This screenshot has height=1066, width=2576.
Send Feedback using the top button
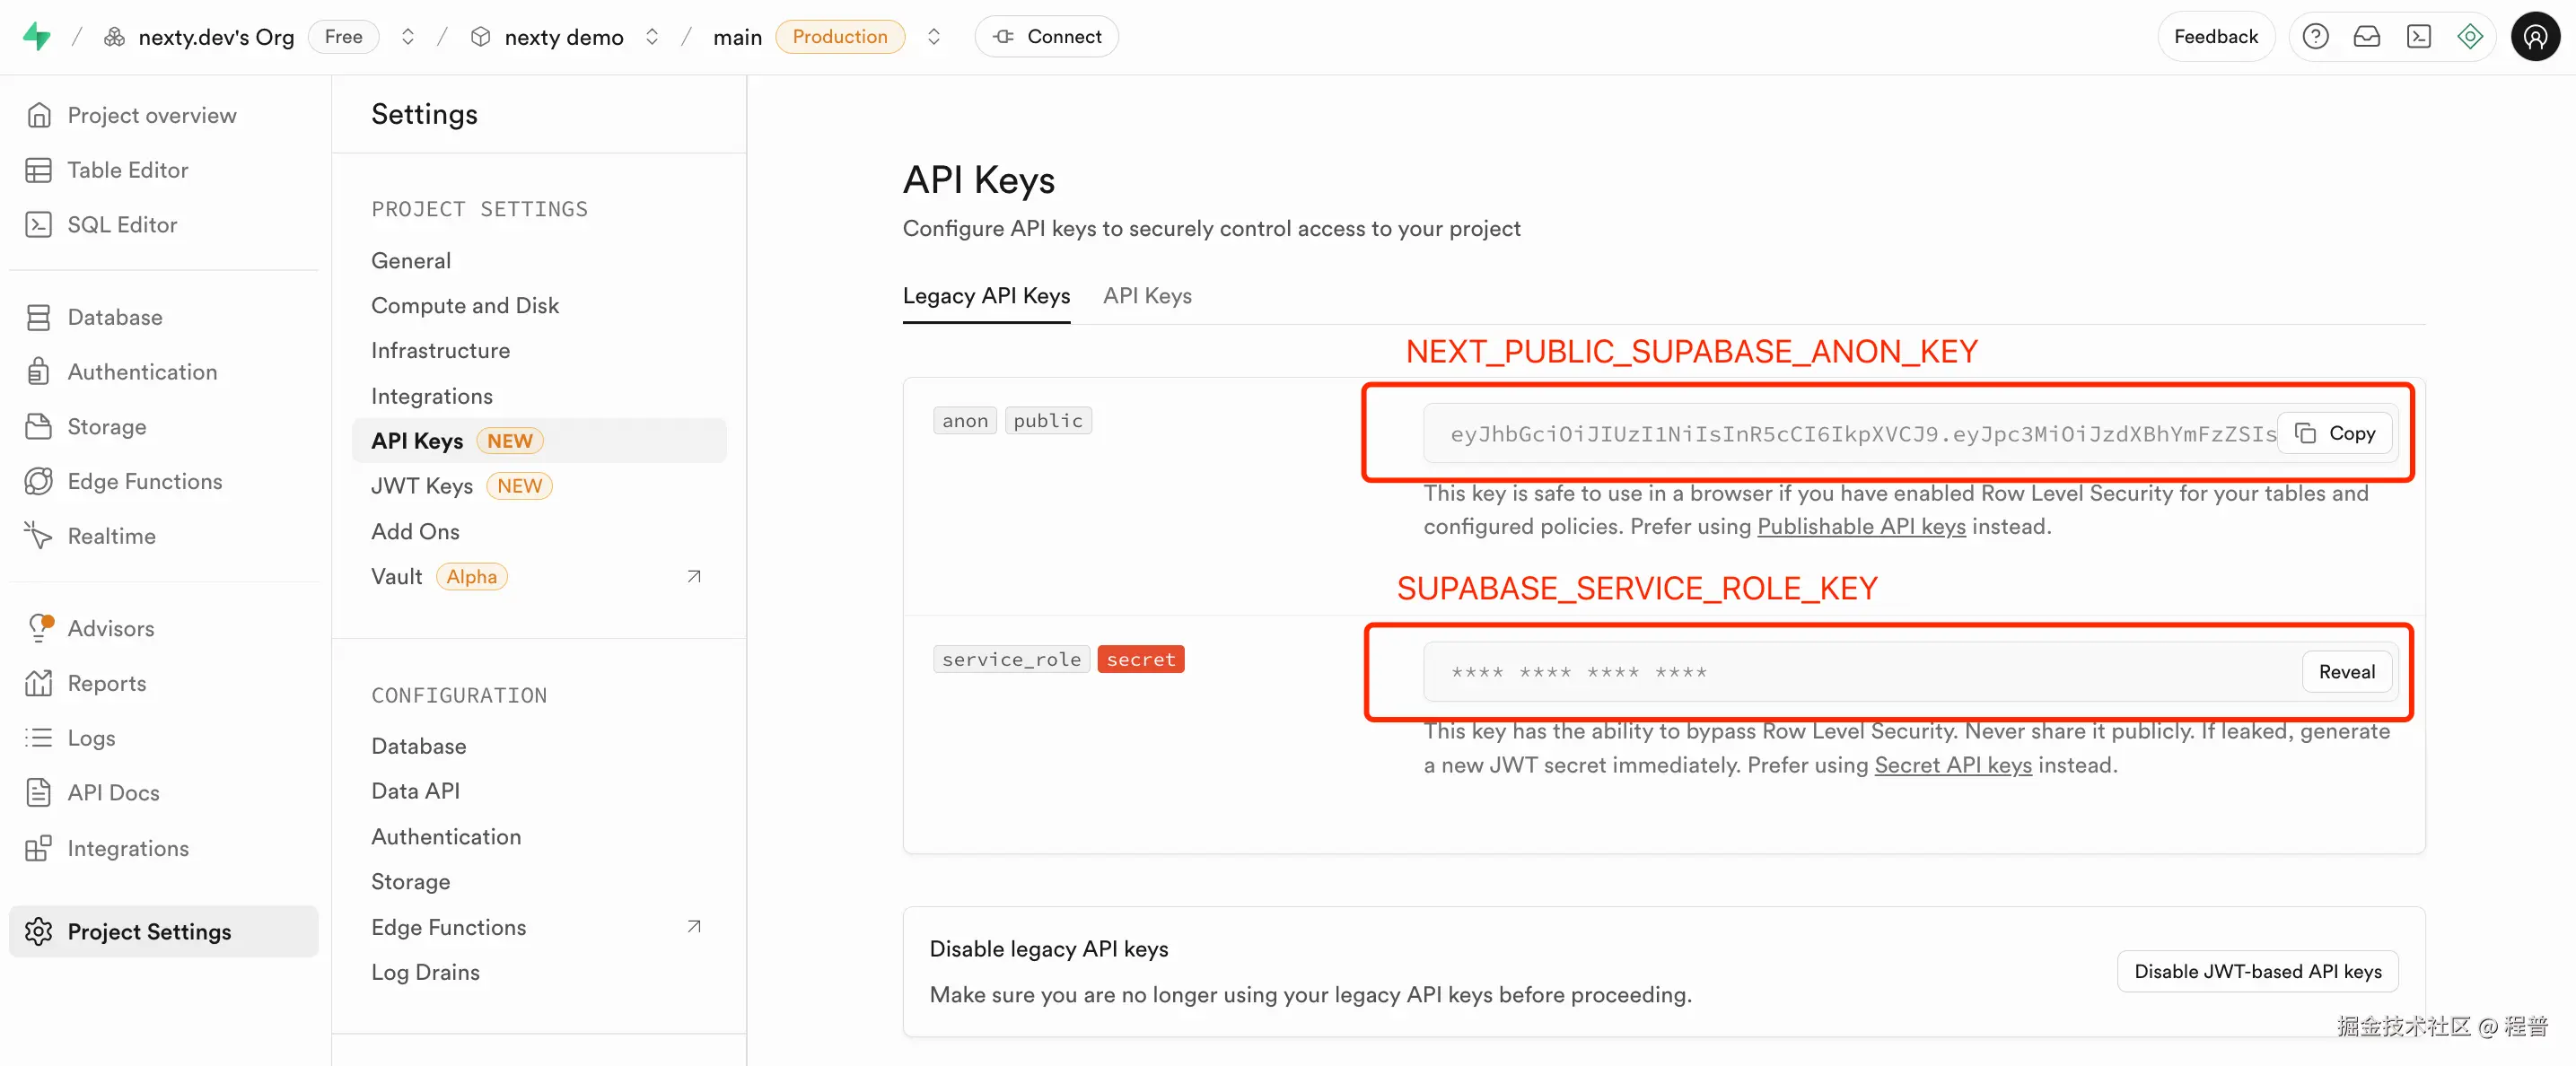point(2215,35)
